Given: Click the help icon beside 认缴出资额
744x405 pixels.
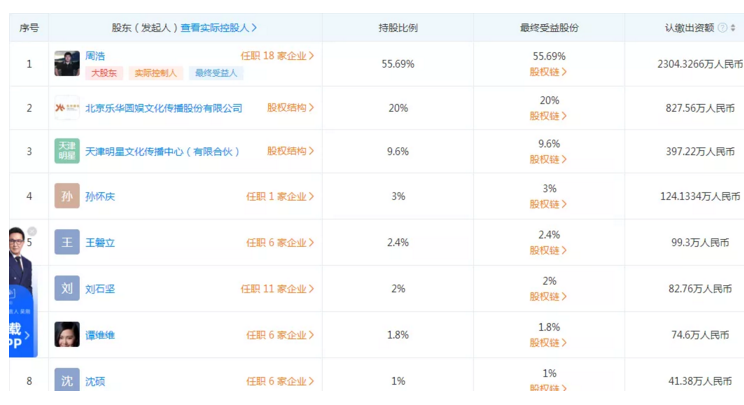Looking at the screenshot, I should [722, 28].
